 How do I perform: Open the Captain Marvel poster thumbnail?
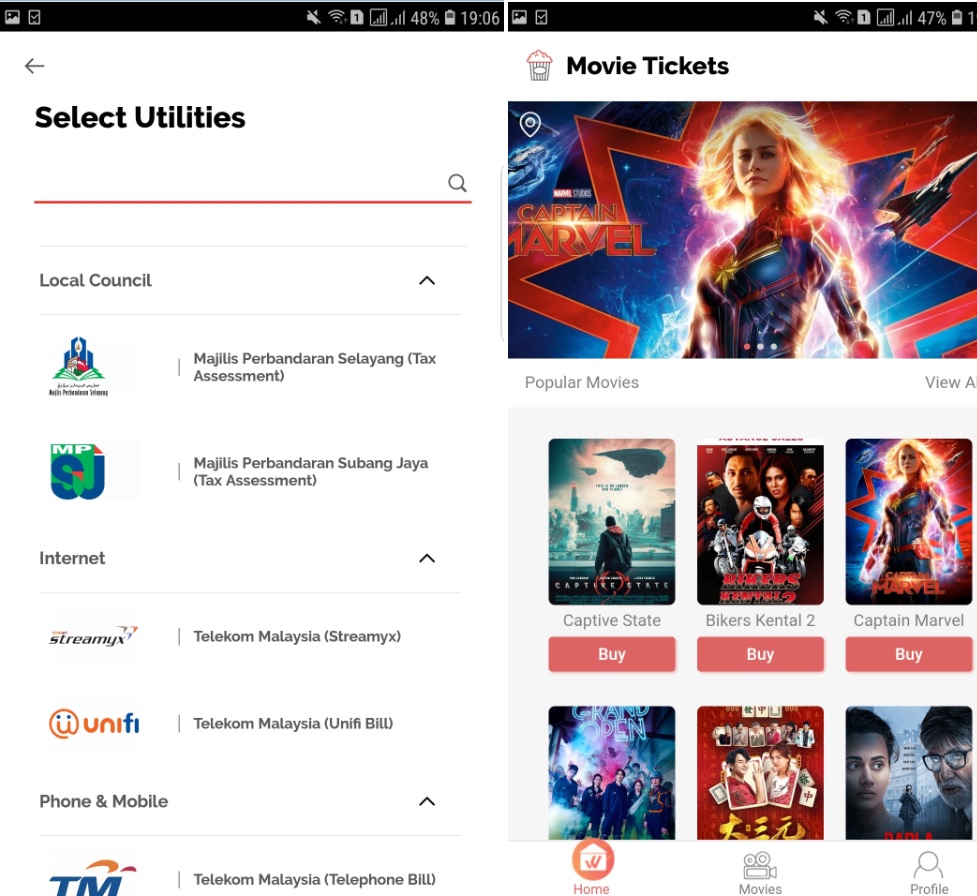point(908,522)
